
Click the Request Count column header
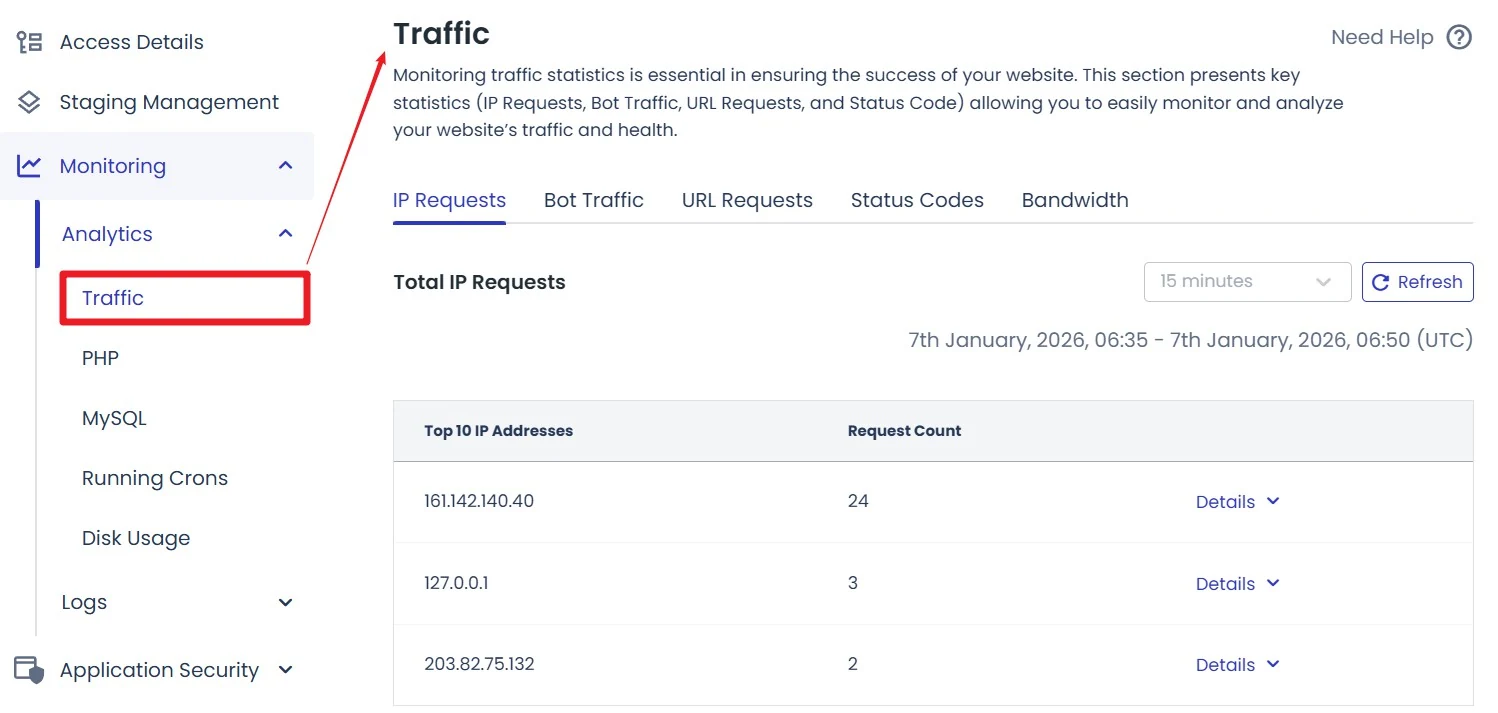(904, 431)
